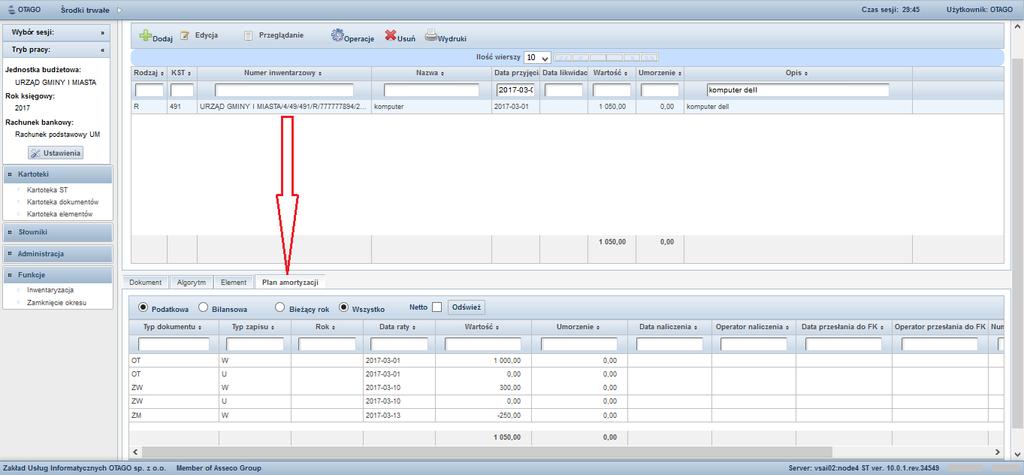Select the Wszystko radio button

tap(344, 307)
